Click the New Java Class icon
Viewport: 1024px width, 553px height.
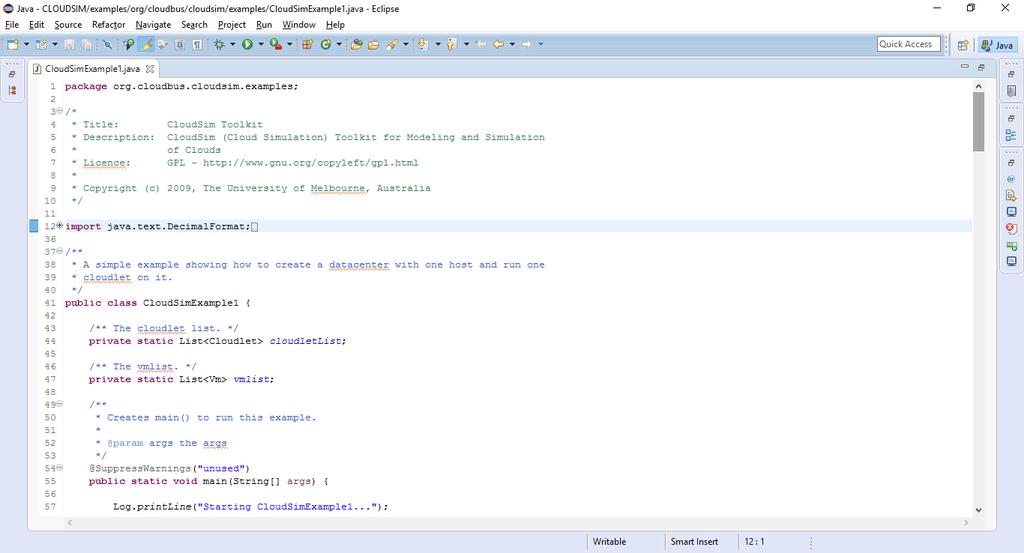(325, 44)
